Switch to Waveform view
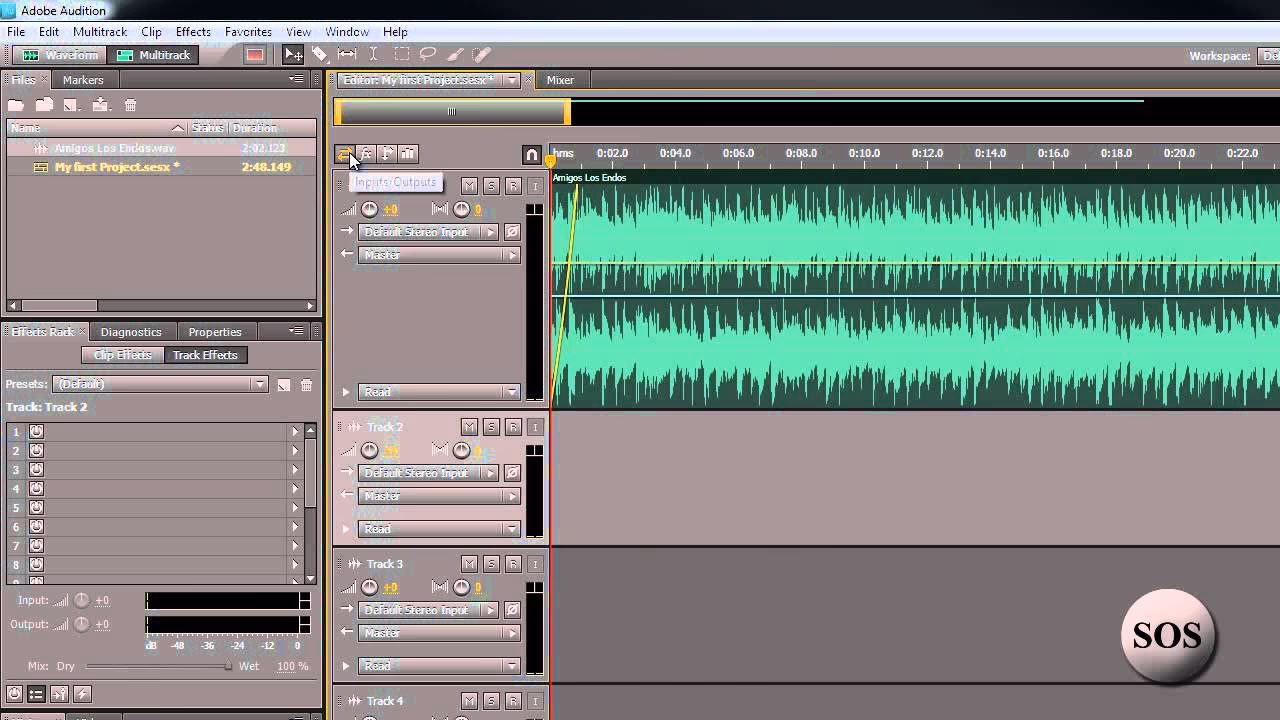The width and height of the screenshot is (1280, 720). coord(60,55)
